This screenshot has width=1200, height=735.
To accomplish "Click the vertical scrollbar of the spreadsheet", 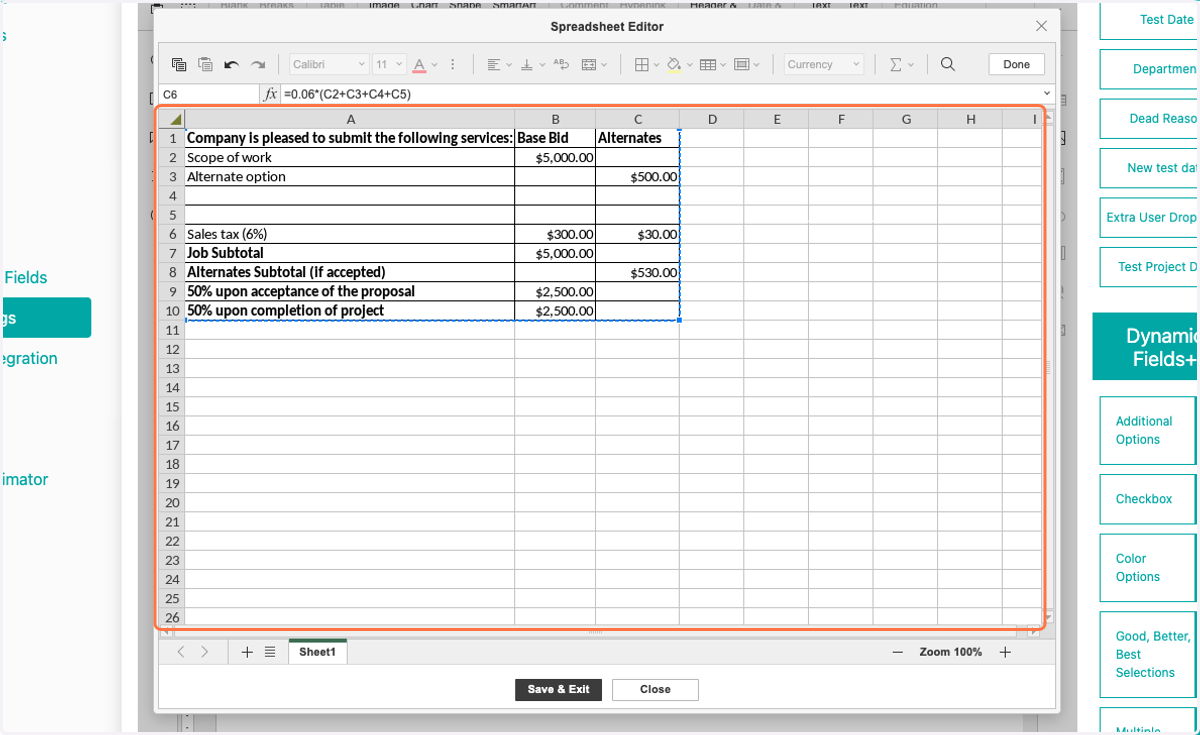I will coord(1048,367).
